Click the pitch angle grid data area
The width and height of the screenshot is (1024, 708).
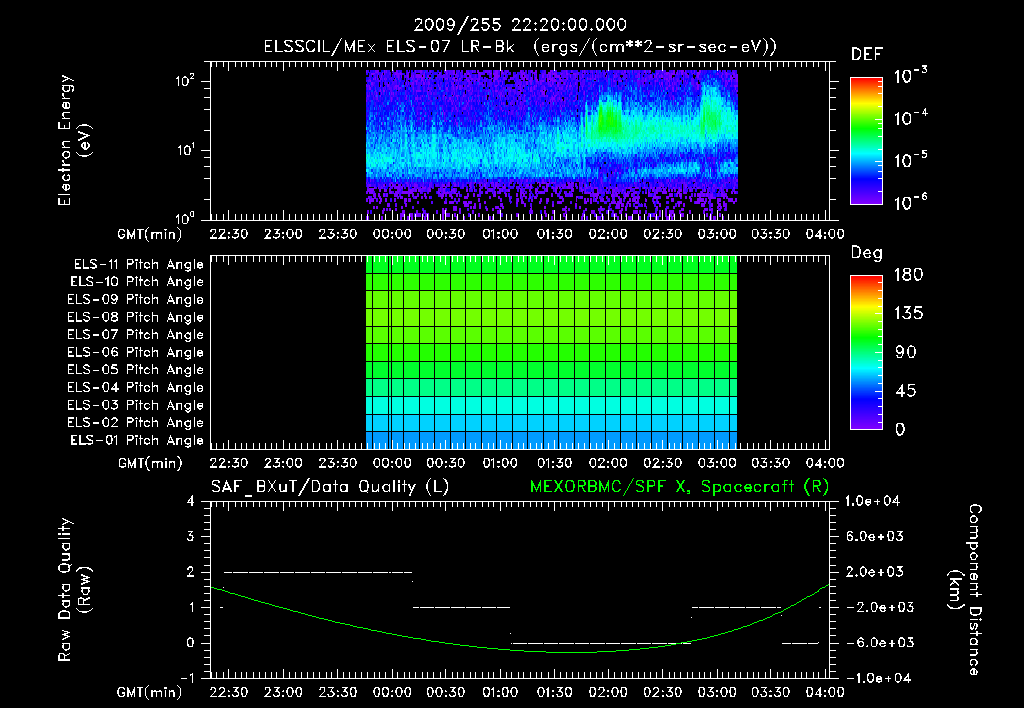pos(552,353)
